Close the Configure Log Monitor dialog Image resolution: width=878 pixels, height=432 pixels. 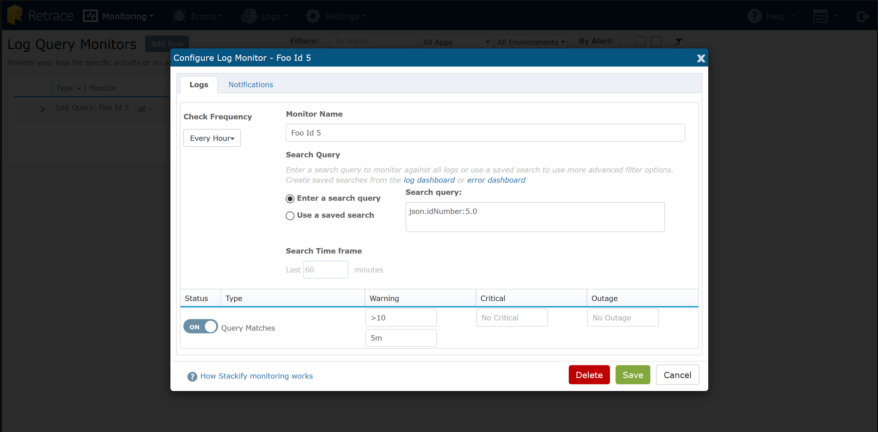[700, 58]
